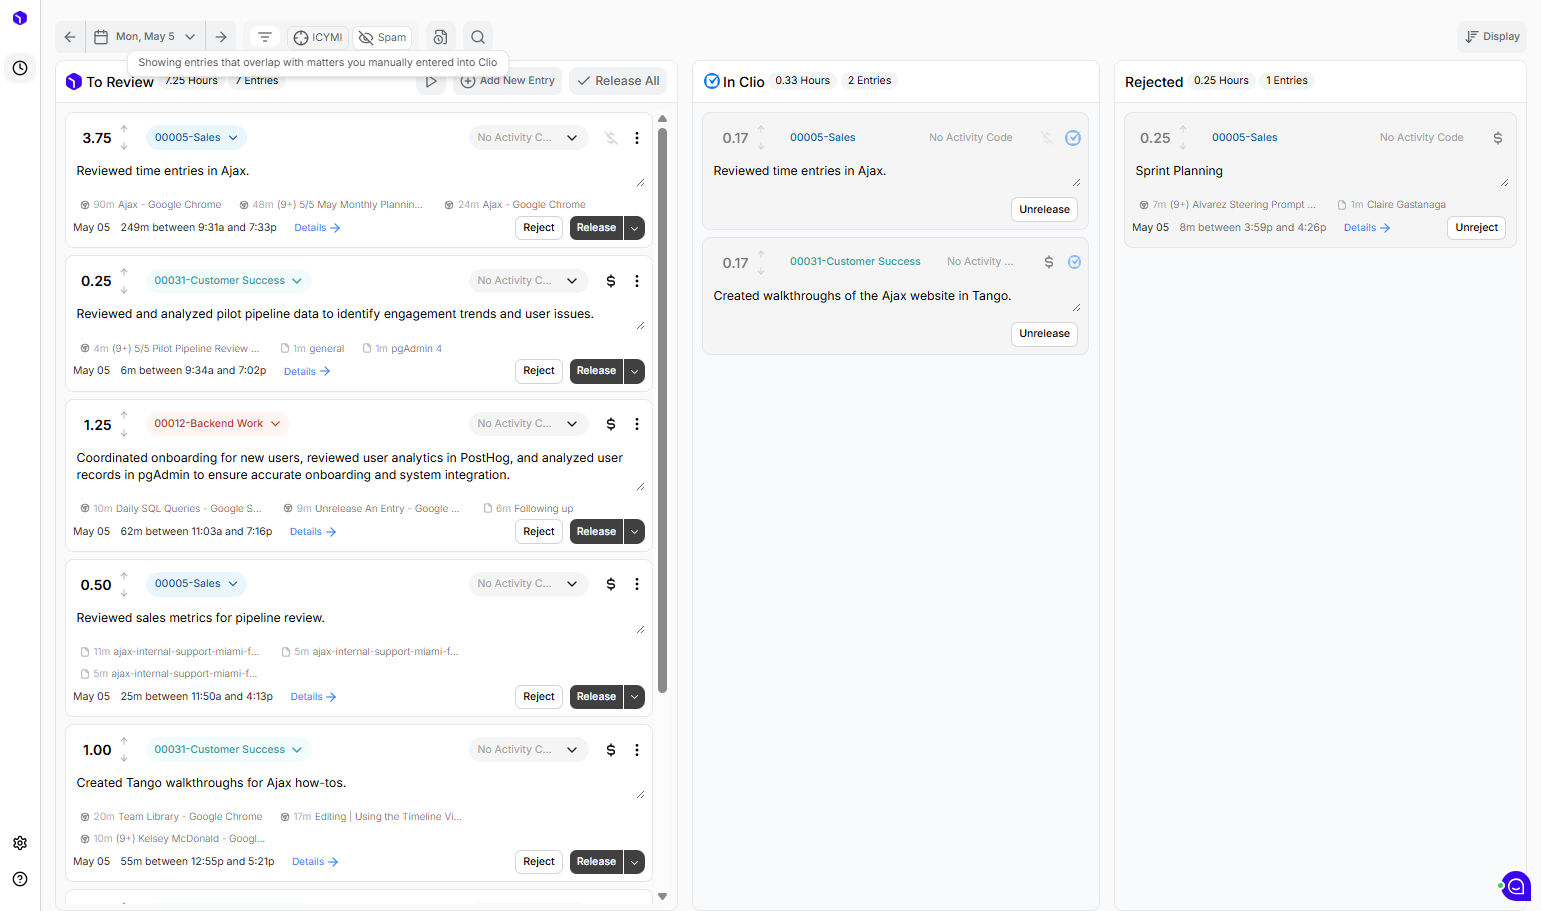Expand Release options arrow on 3.75 entry
This screenshot has width=1541, height=911.
tap(634, 228)
